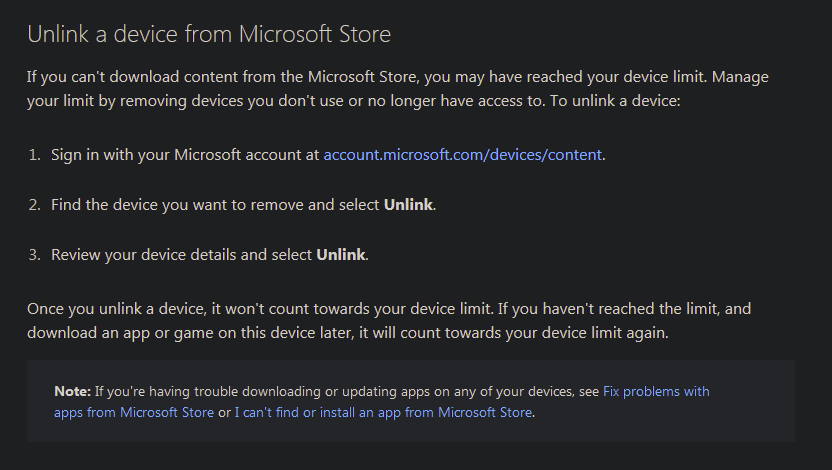
Task: Open the account.microsoft.com/devices/content link
Action: click(463, 155)
